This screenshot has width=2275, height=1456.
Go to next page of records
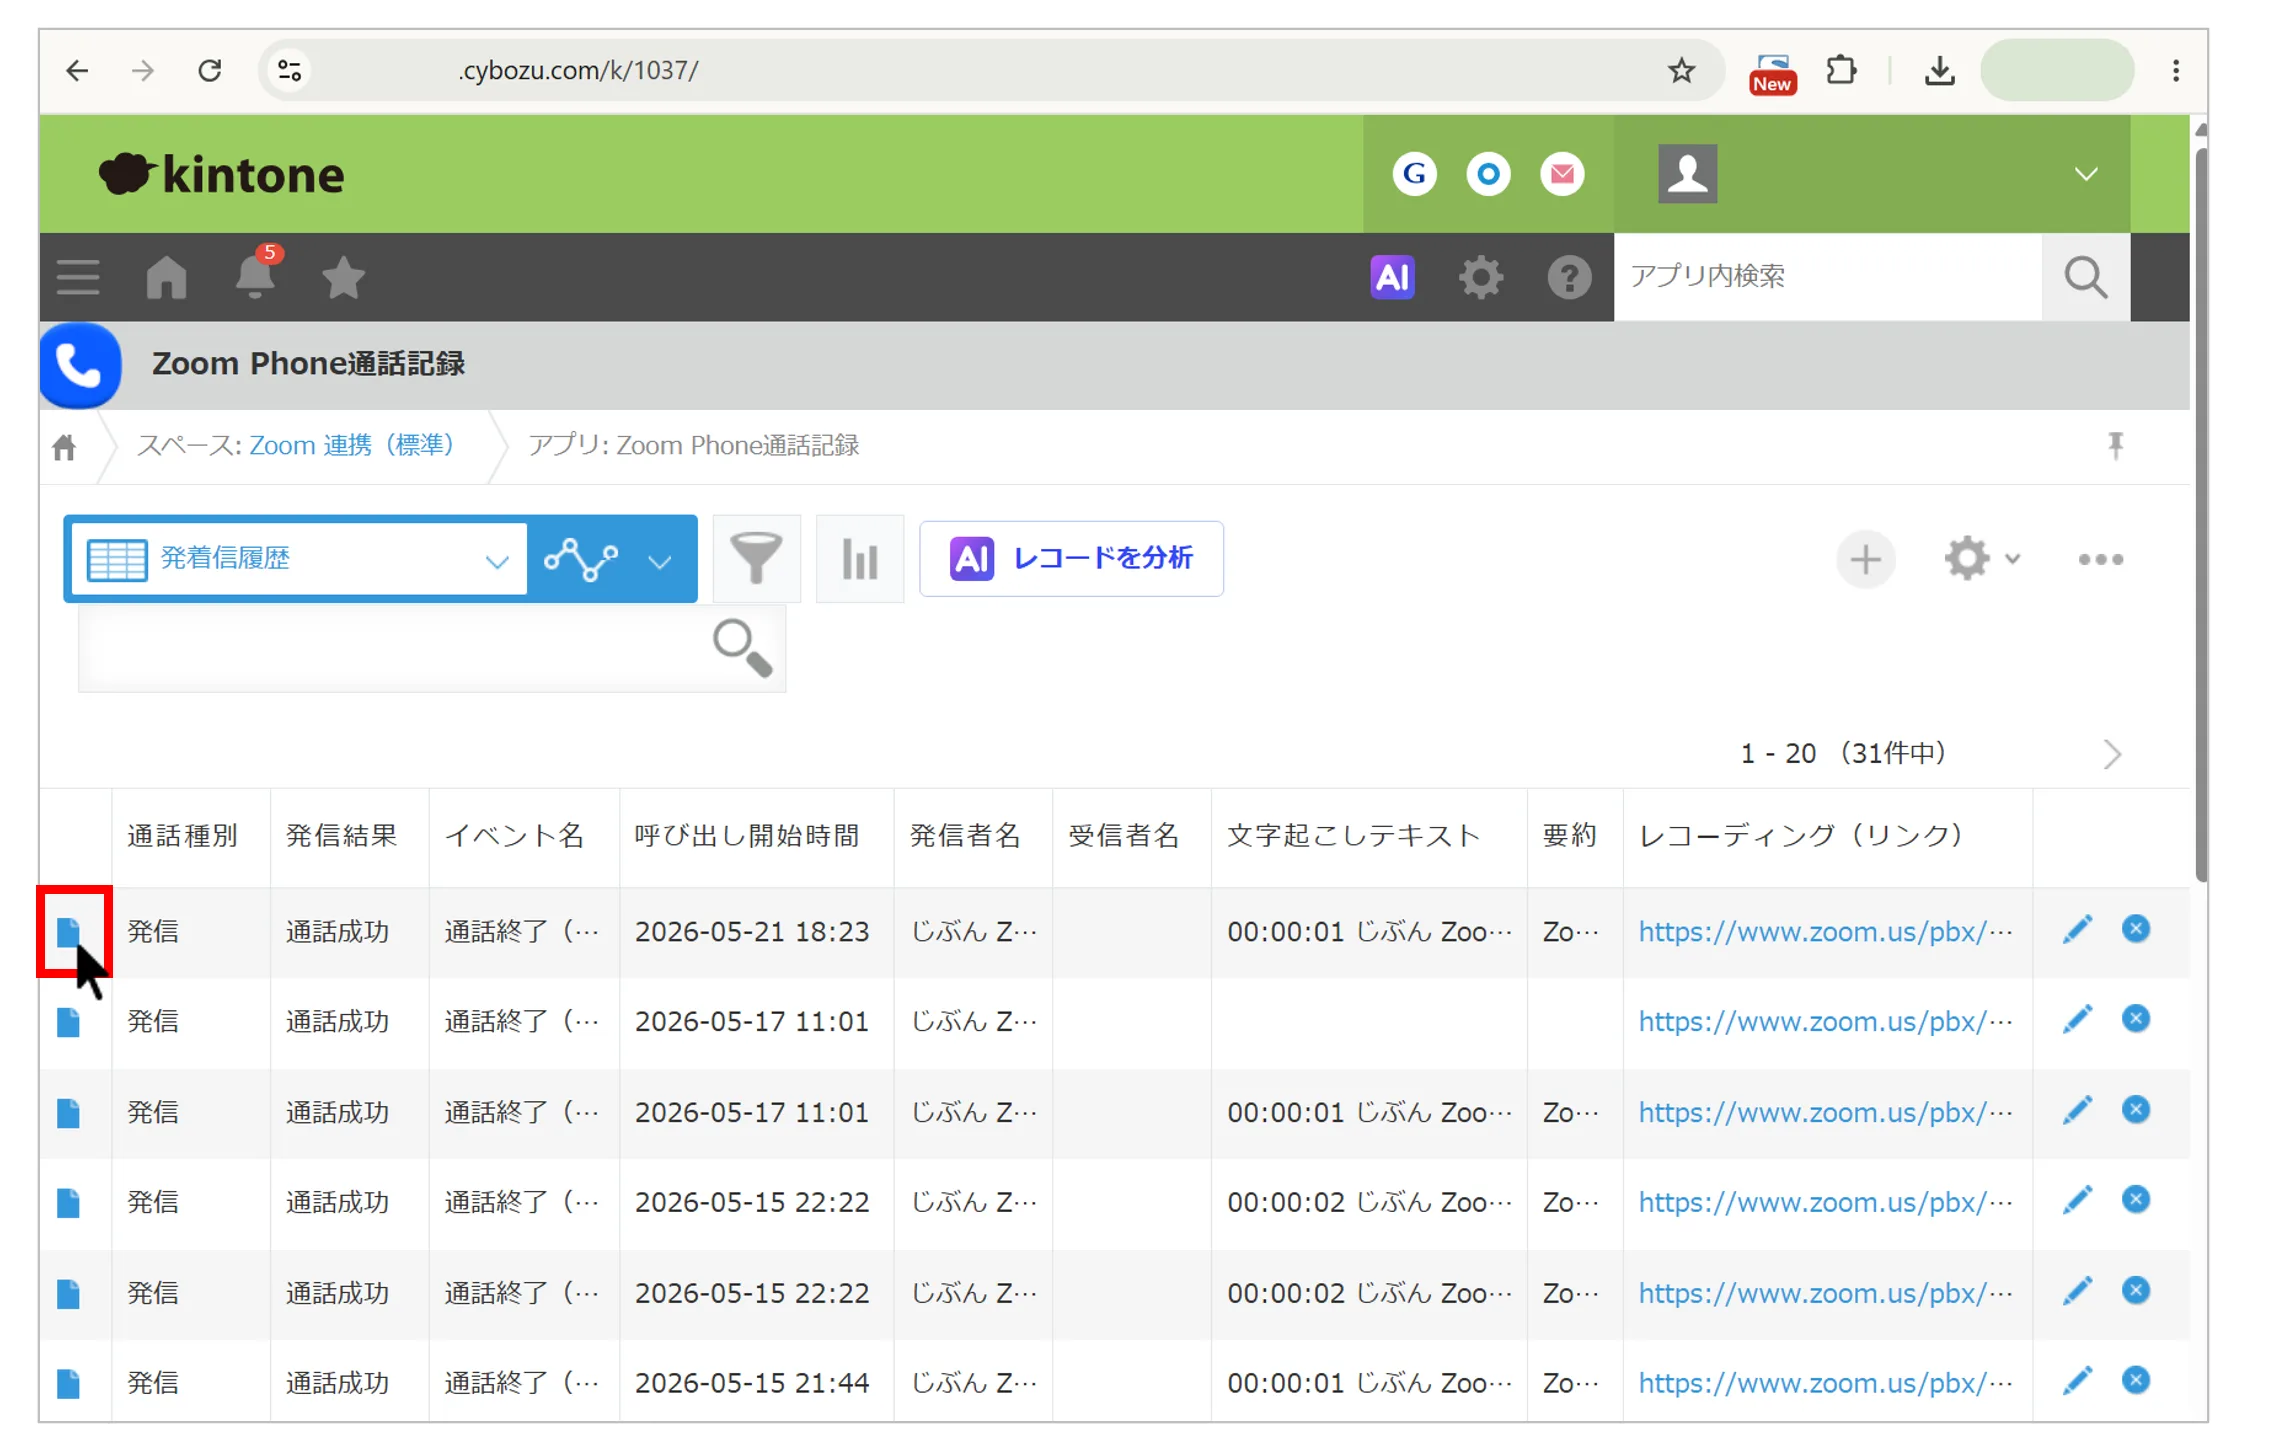coord(2112,754)
